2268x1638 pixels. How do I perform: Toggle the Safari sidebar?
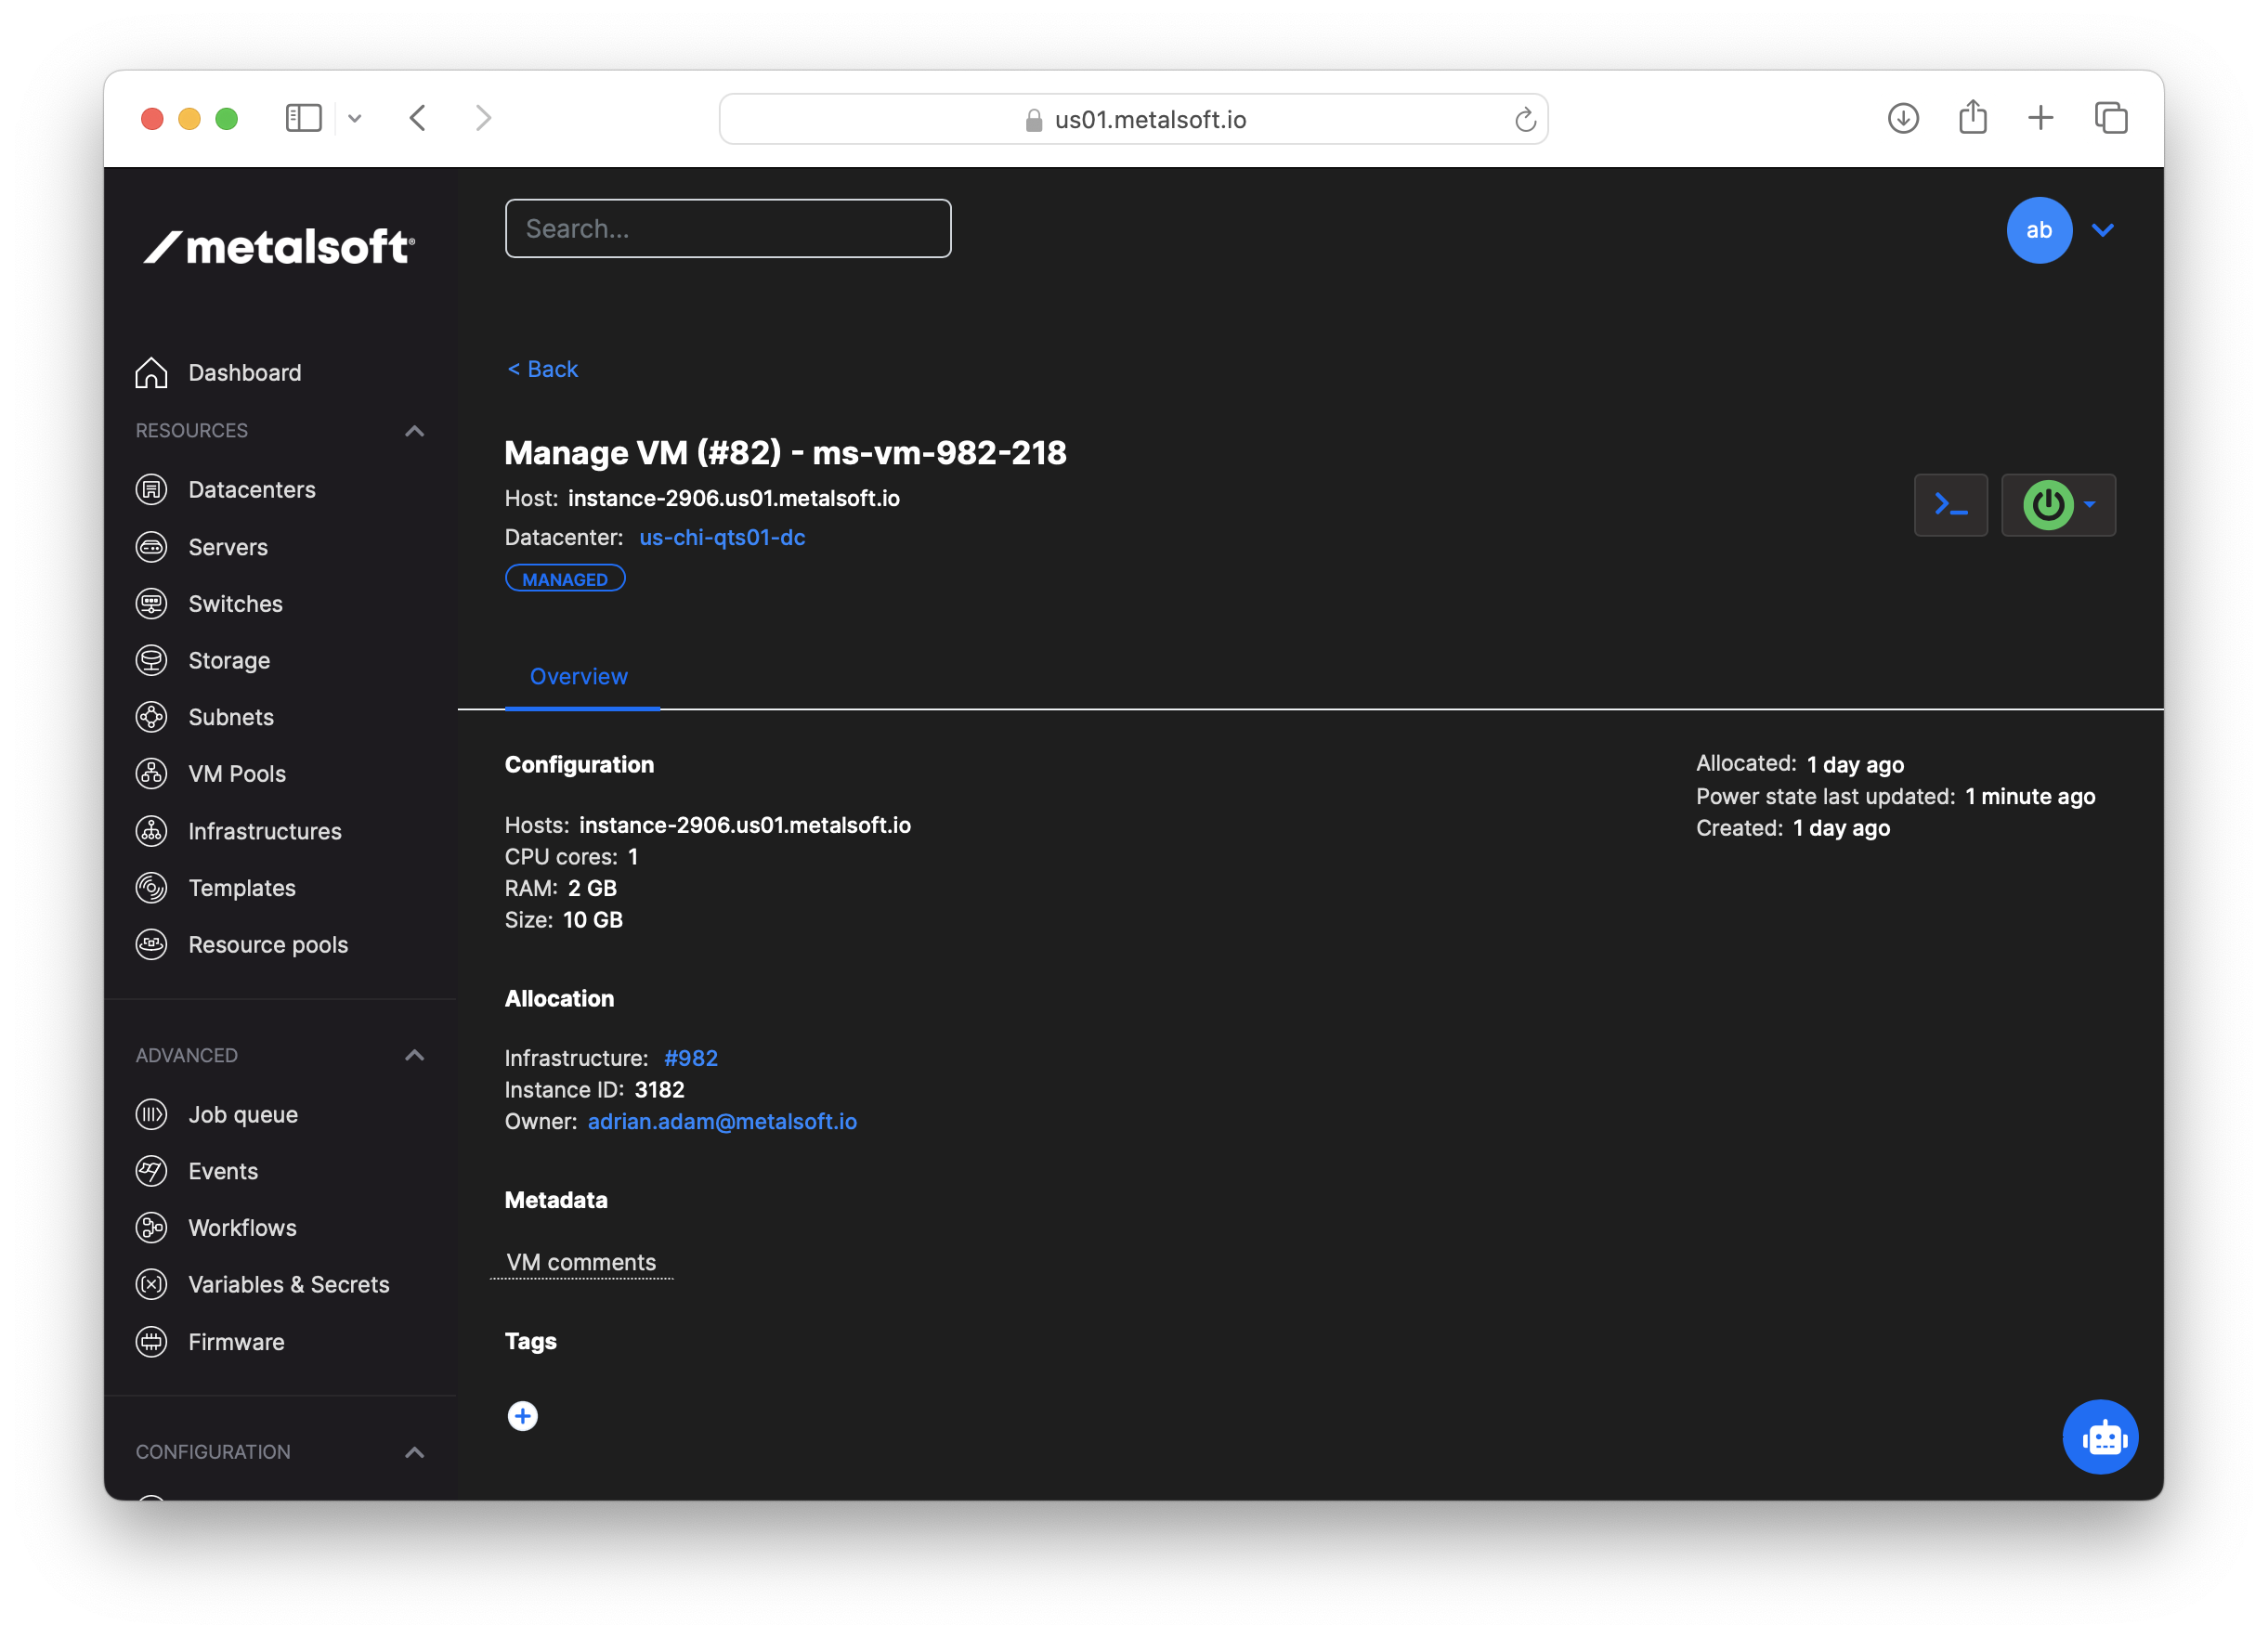click(x=304, y=118)
